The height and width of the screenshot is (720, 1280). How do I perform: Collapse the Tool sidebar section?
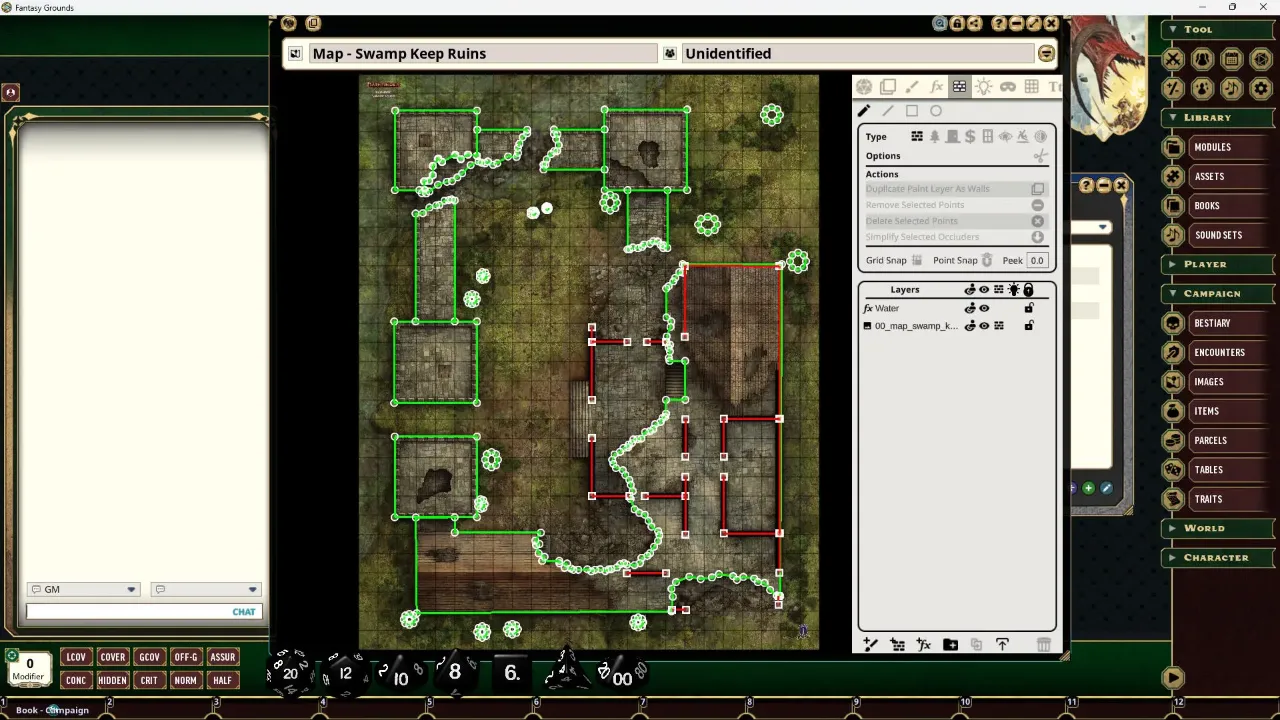click(x=1216, y=30)
